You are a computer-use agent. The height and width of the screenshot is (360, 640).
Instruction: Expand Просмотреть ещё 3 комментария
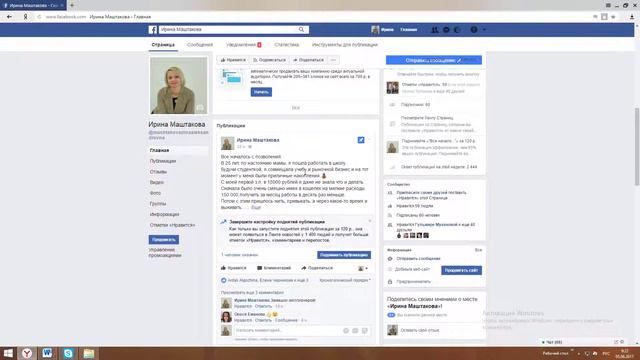(x=252, y=293)
